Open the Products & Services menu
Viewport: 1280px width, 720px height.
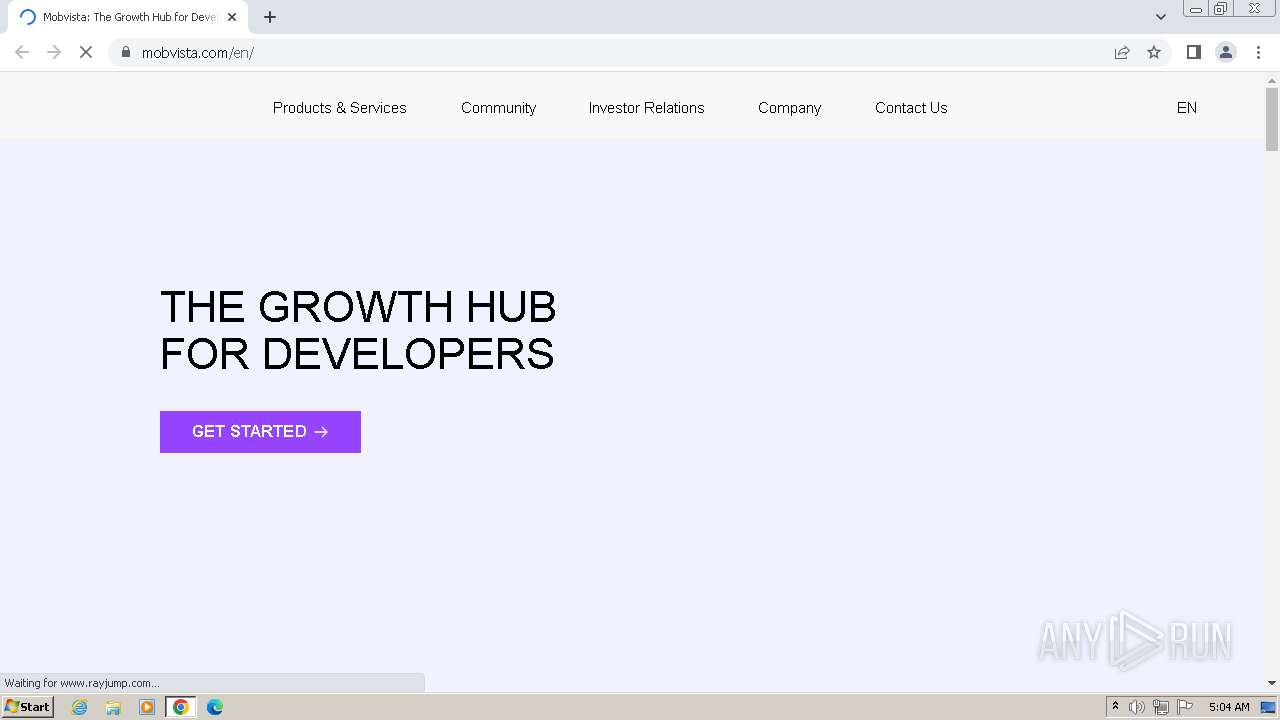(340, 108)
